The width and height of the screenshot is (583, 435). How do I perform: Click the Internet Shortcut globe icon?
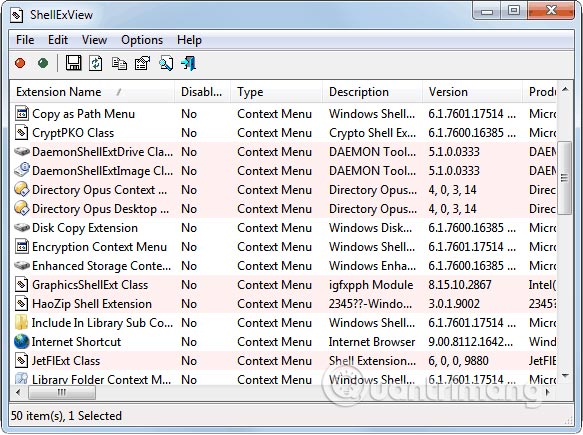[x=22, y=341]
